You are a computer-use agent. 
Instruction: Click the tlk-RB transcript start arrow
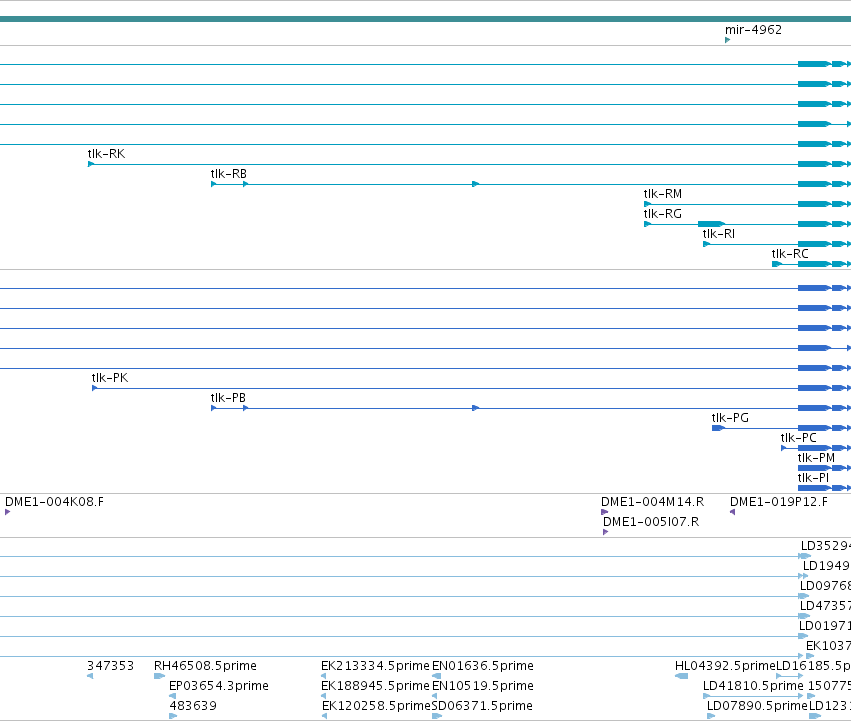214,184
